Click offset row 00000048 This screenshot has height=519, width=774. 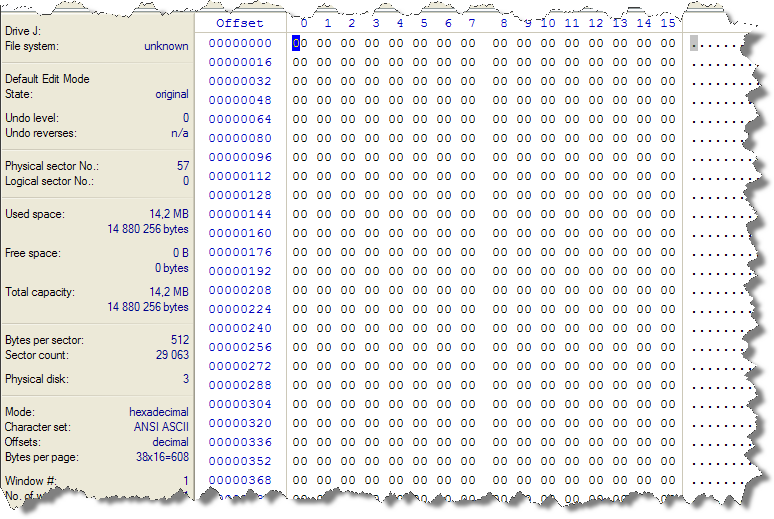point(240,100)
